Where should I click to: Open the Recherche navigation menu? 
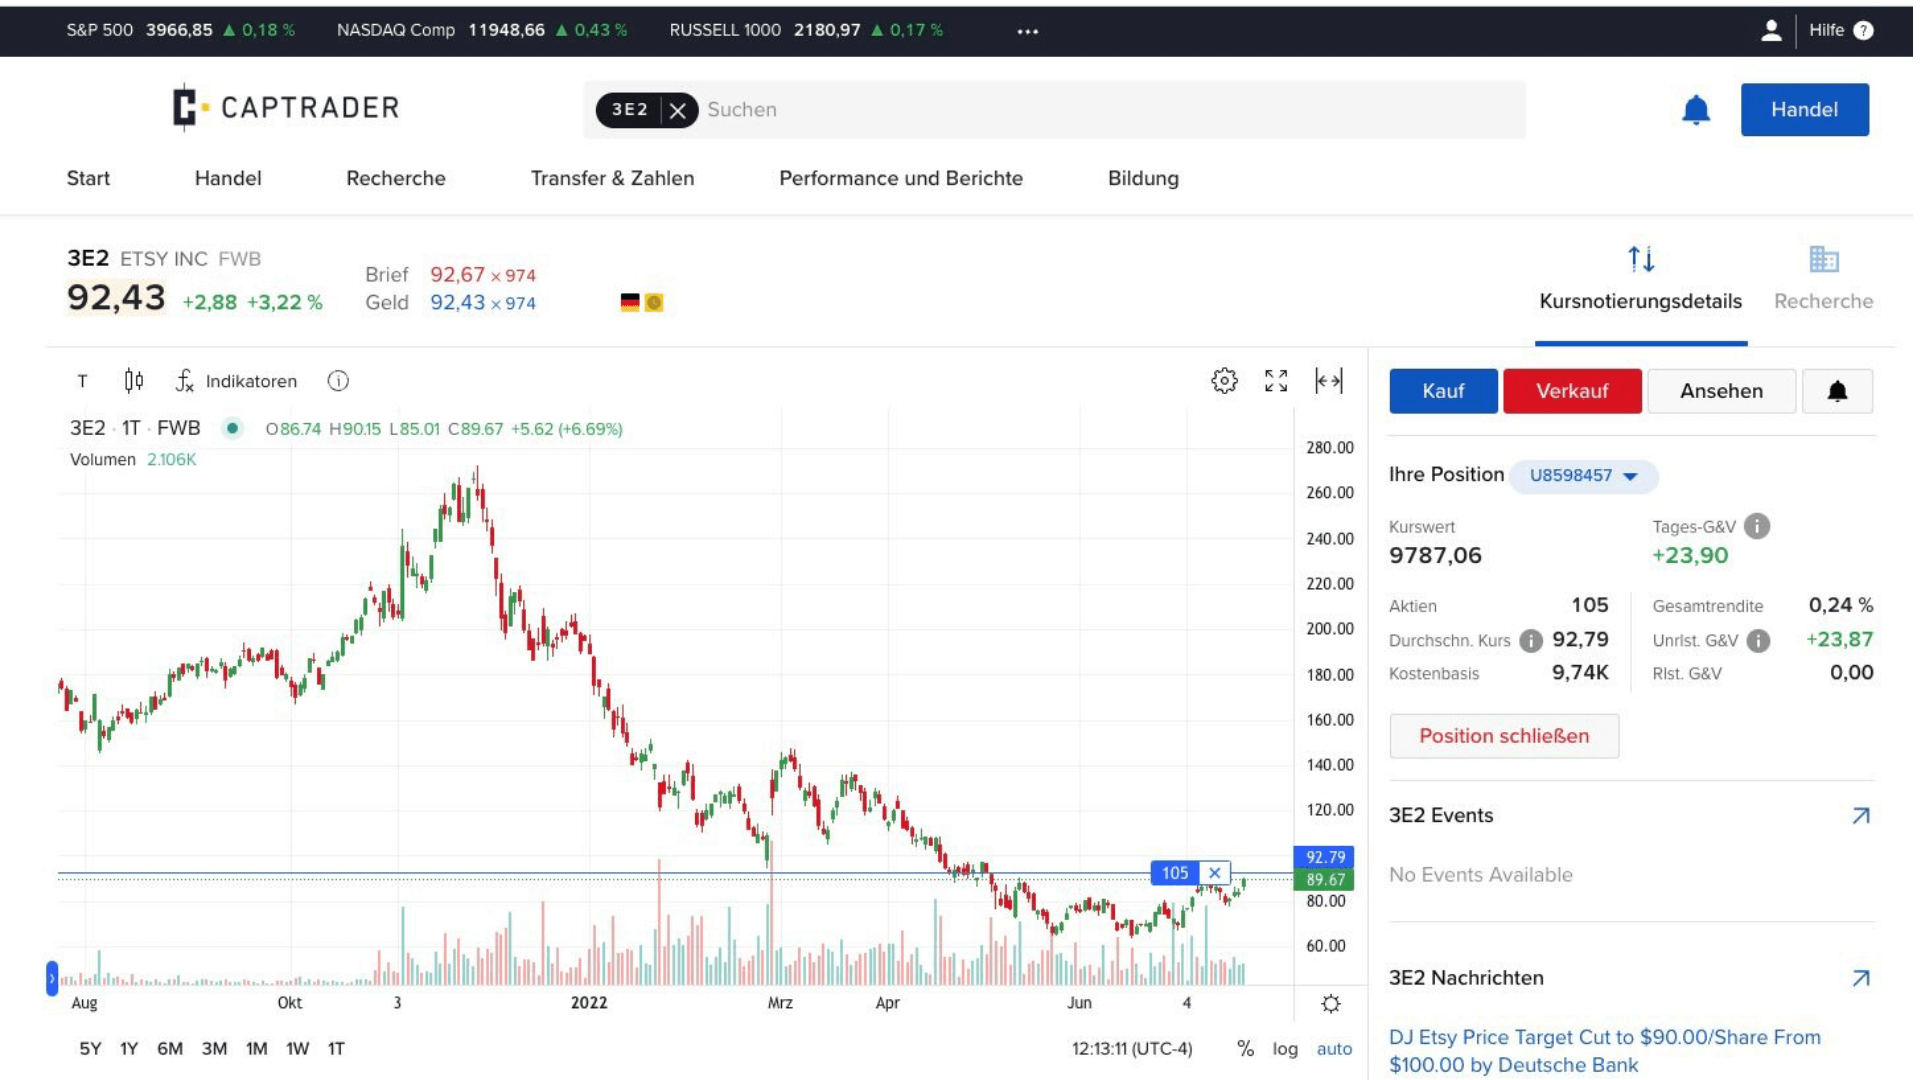(396, 178)
